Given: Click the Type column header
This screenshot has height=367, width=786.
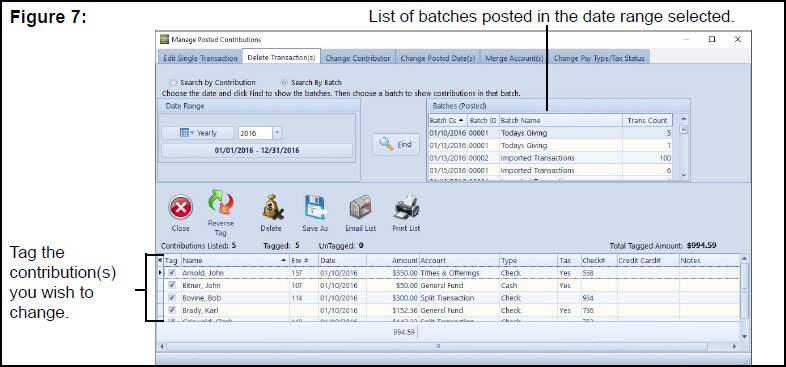Looking at the screenshot, I should (528, 260).
